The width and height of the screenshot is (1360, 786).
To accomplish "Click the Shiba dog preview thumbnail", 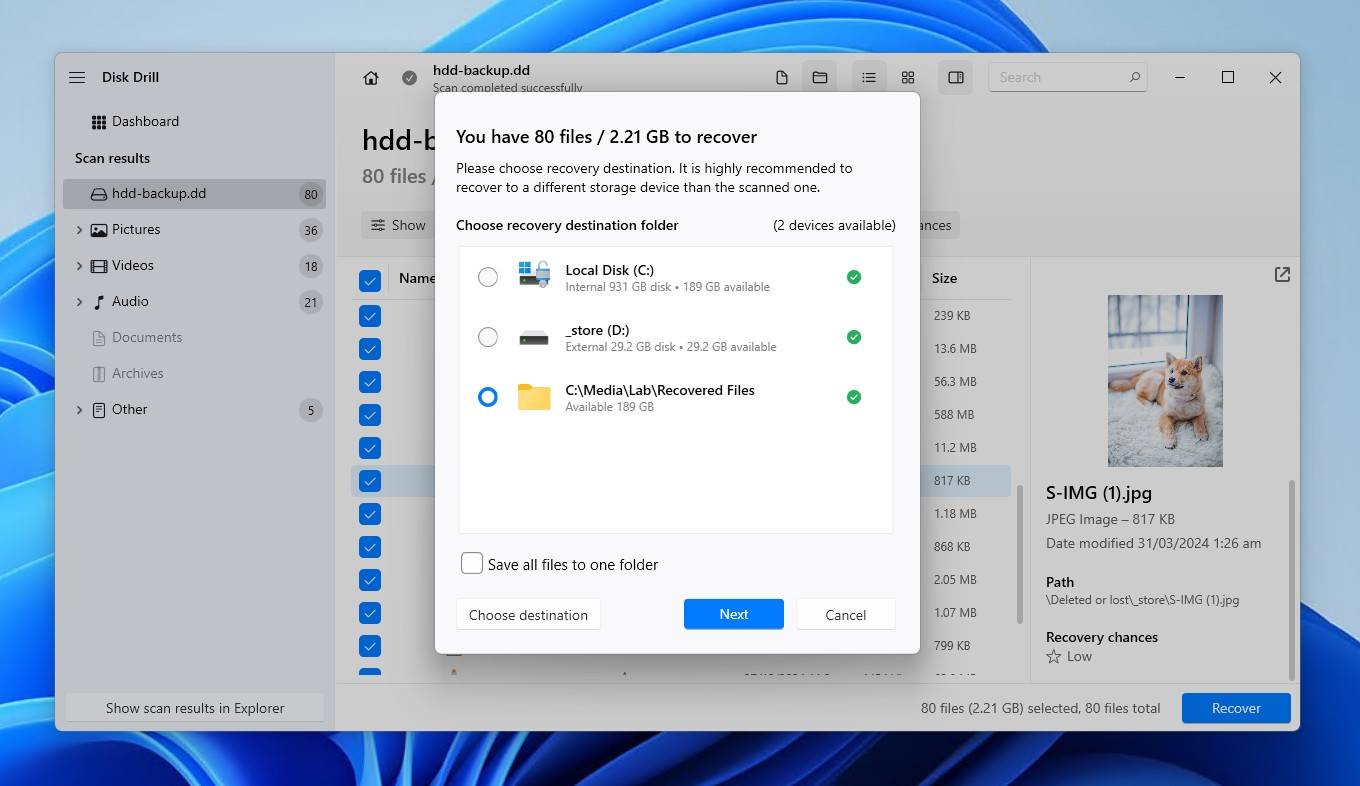I will [1165, 380].
